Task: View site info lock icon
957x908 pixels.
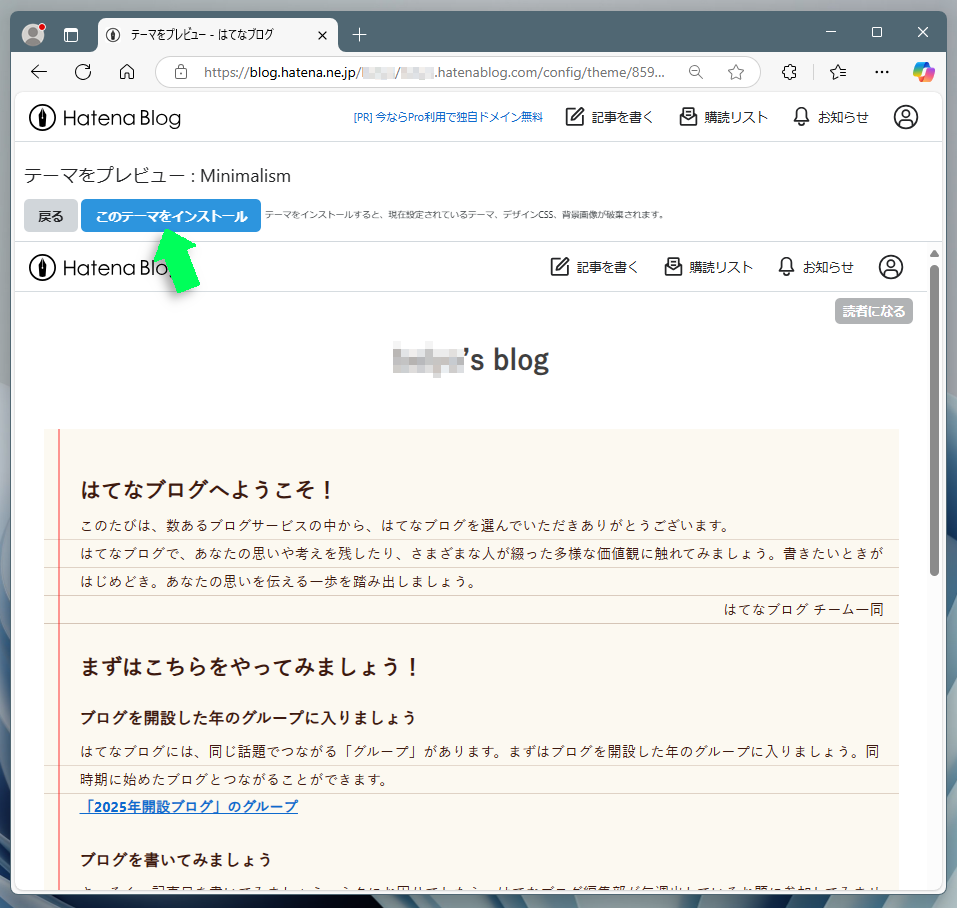Action: click(x=181, y=72)
